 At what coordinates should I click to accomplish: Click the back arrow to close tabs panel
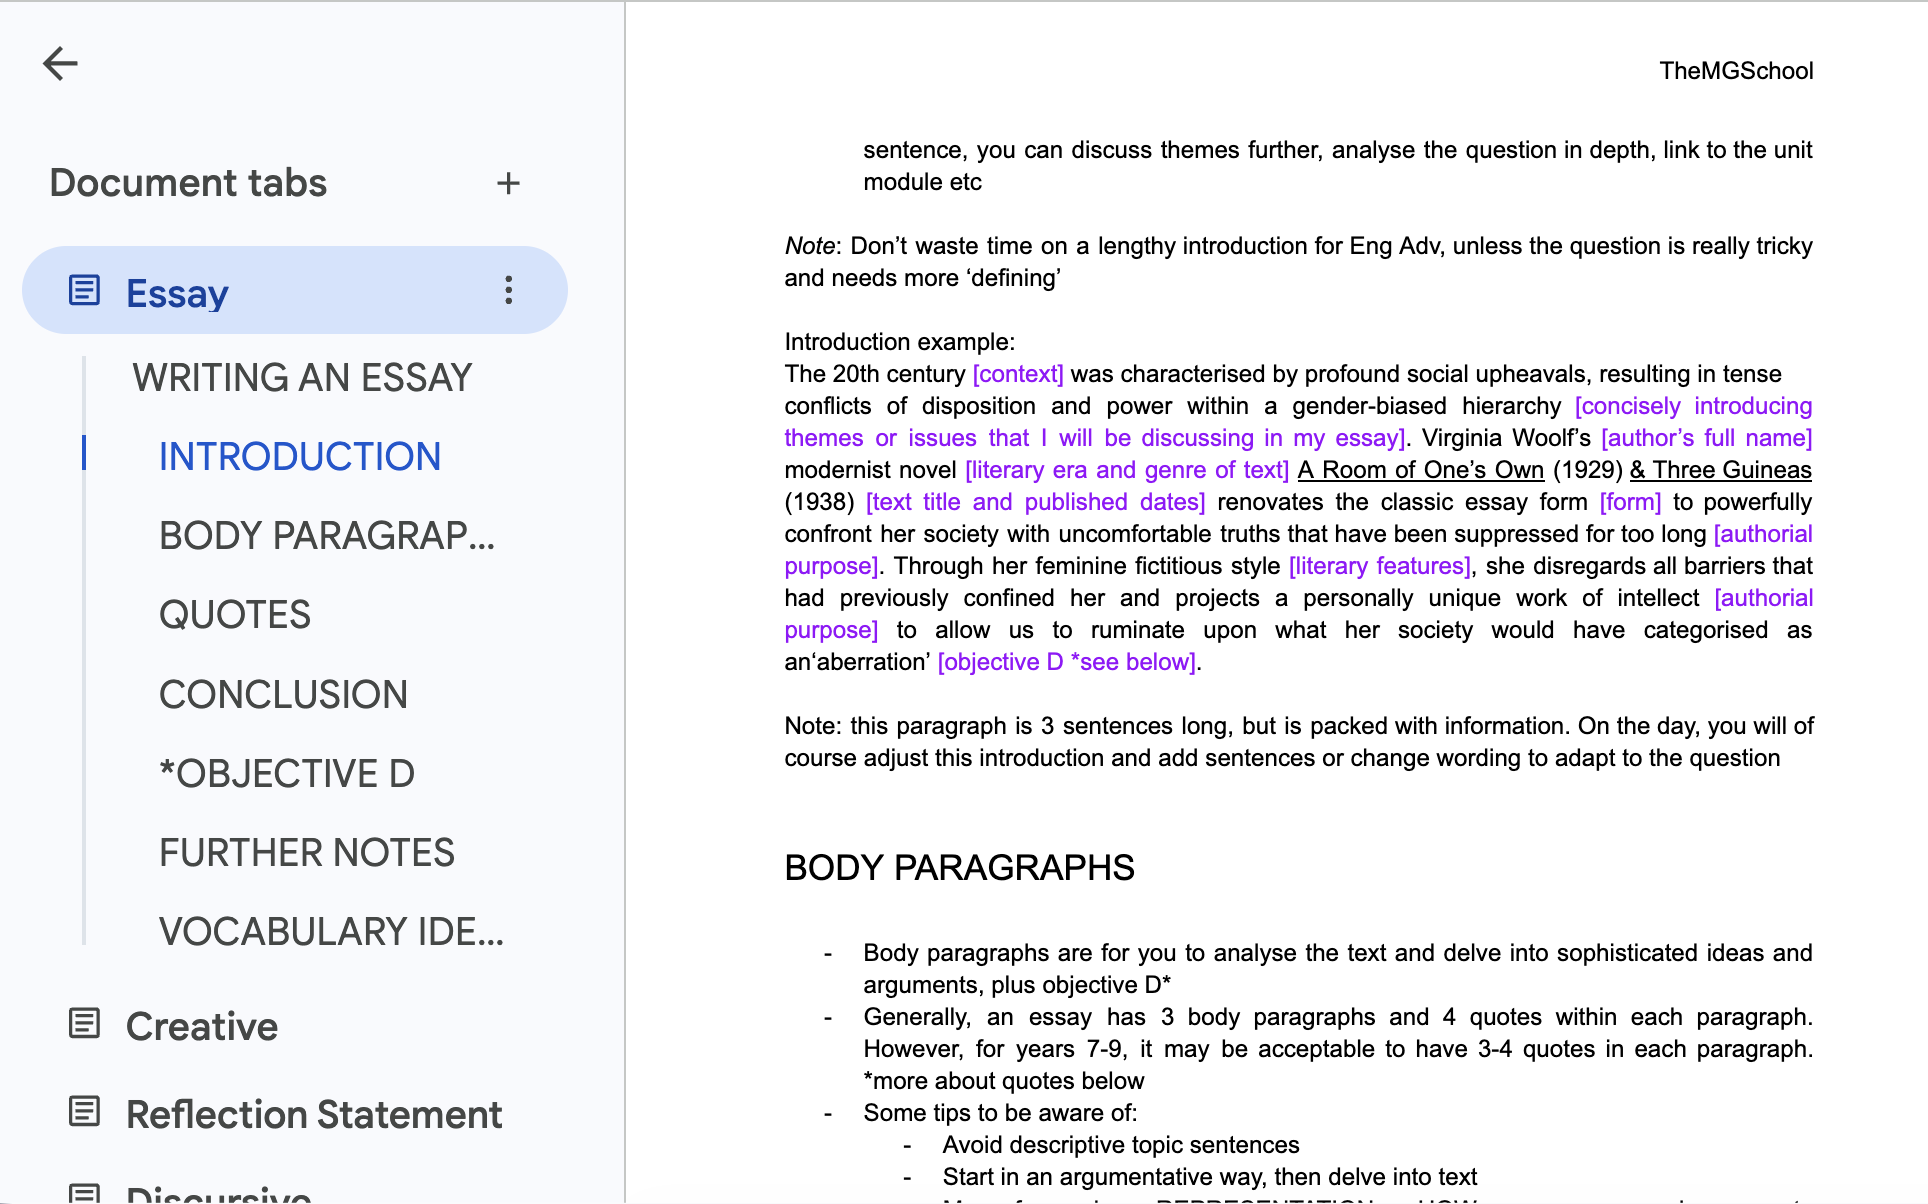pos(60,63)
